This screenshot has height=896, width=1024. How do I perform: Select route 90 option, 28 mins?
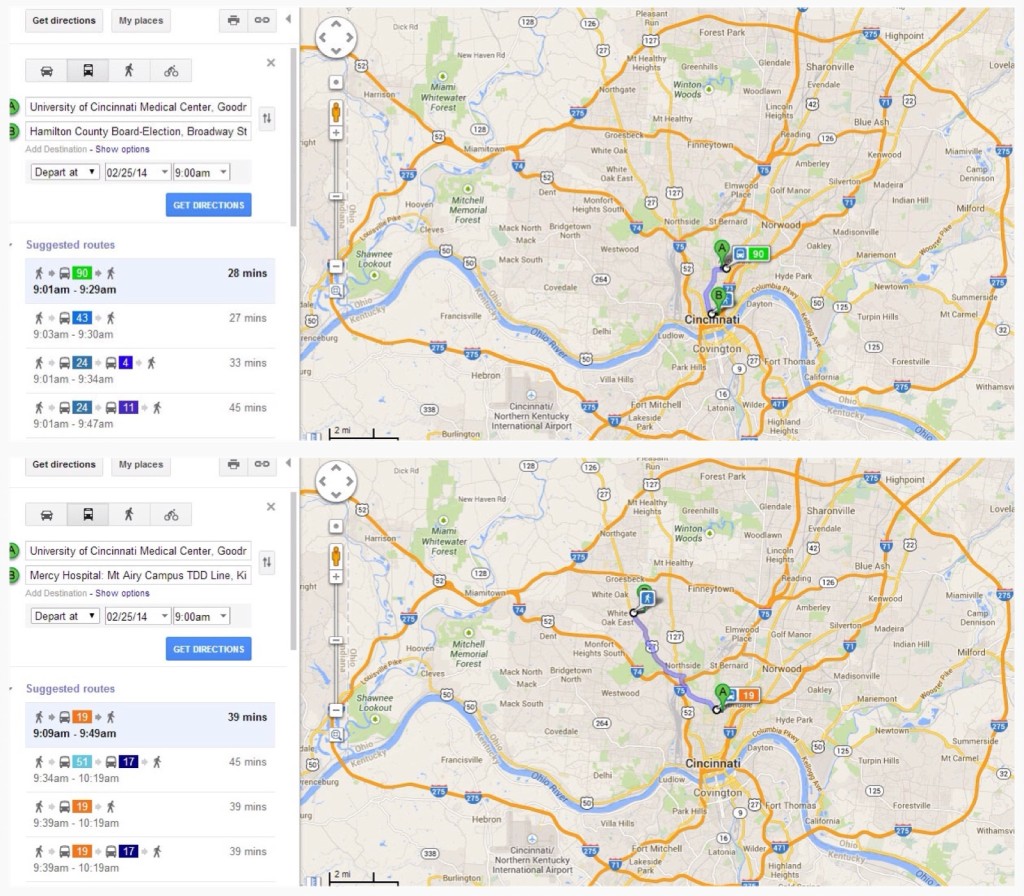coord(150,281)
